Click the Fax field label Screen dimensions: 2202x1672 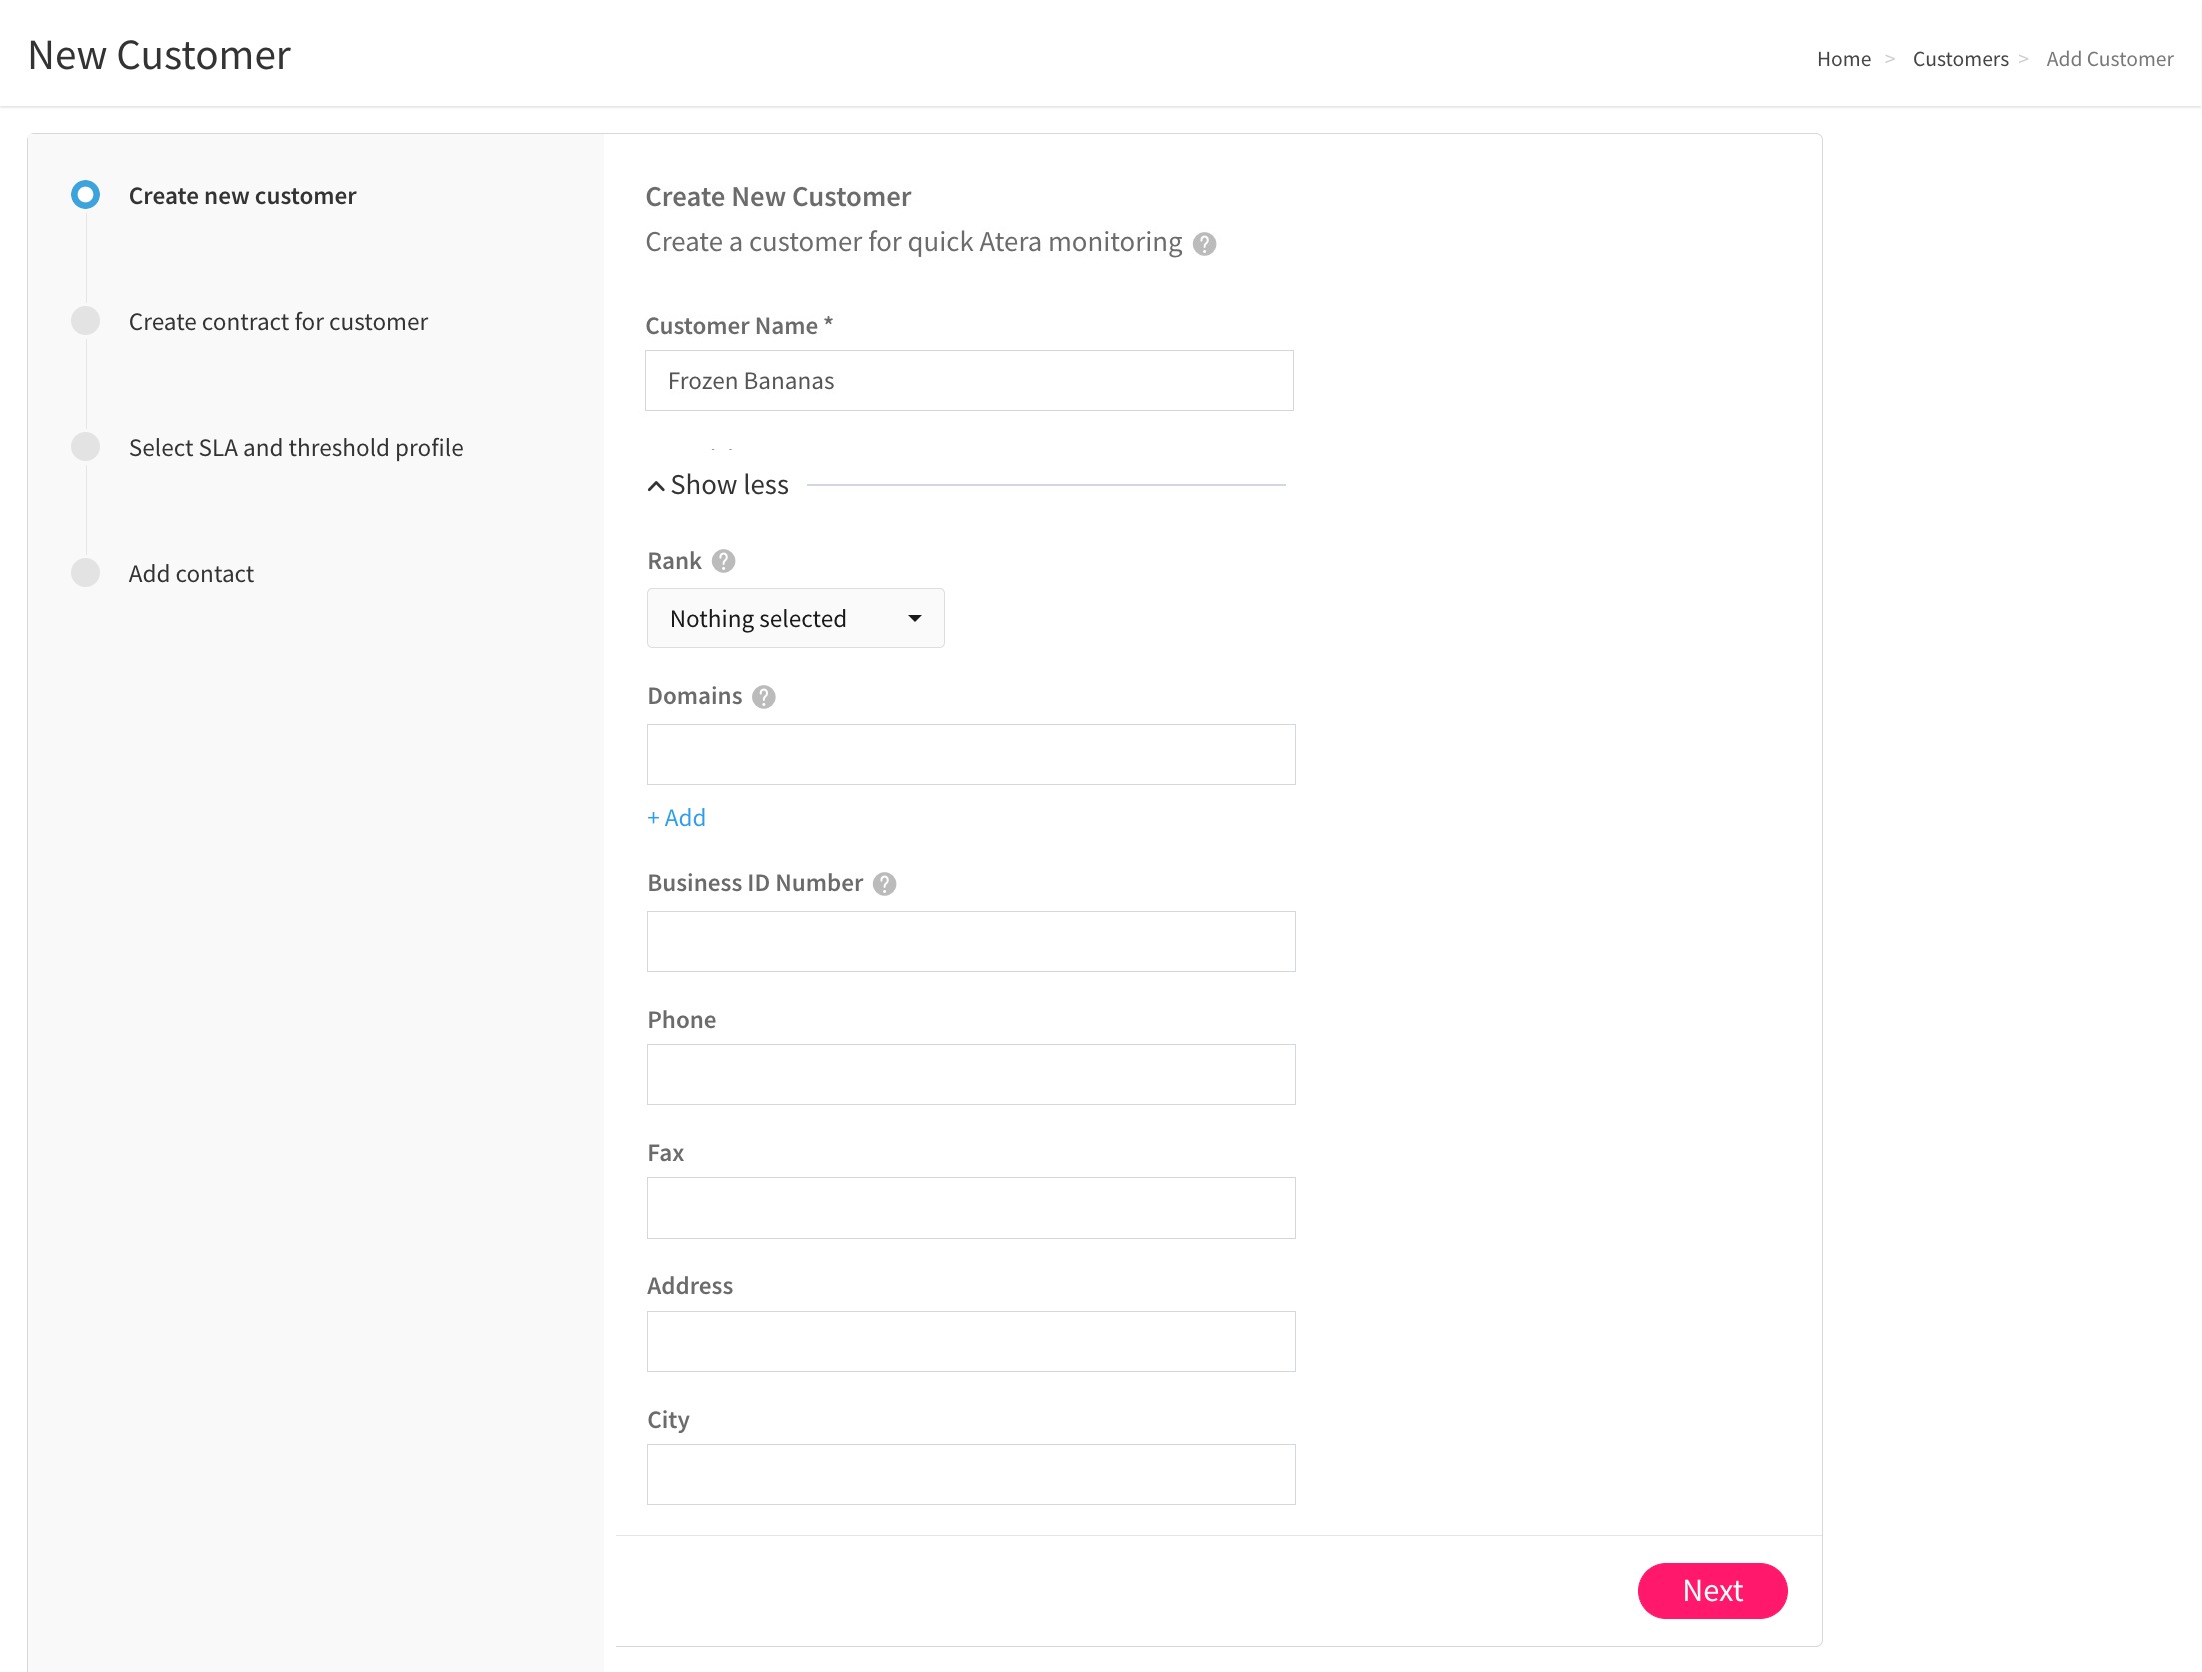point(665,1153)
